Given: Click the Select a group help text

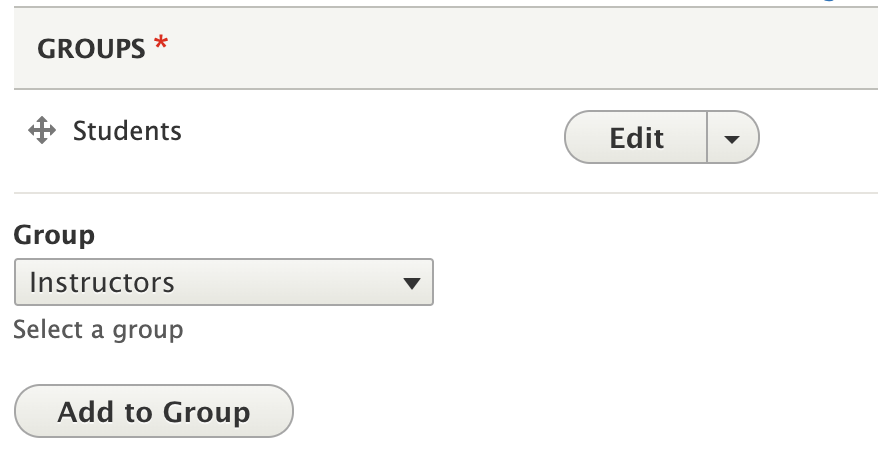Looking at the screenshot, I should (x=98, y=329).
